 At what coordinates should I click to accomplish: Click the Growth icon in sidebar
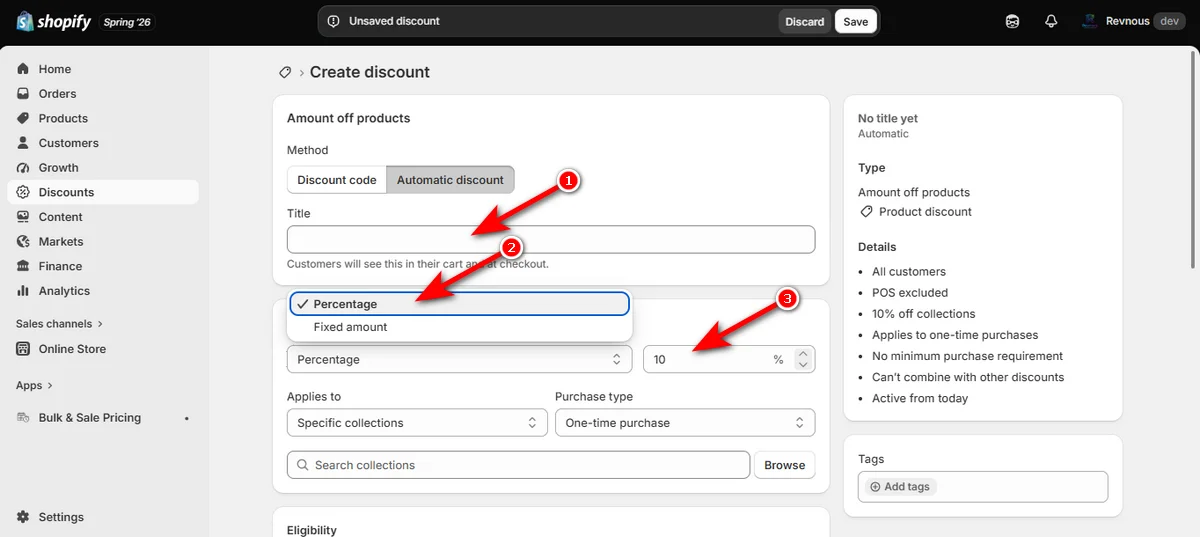(24, 168)
